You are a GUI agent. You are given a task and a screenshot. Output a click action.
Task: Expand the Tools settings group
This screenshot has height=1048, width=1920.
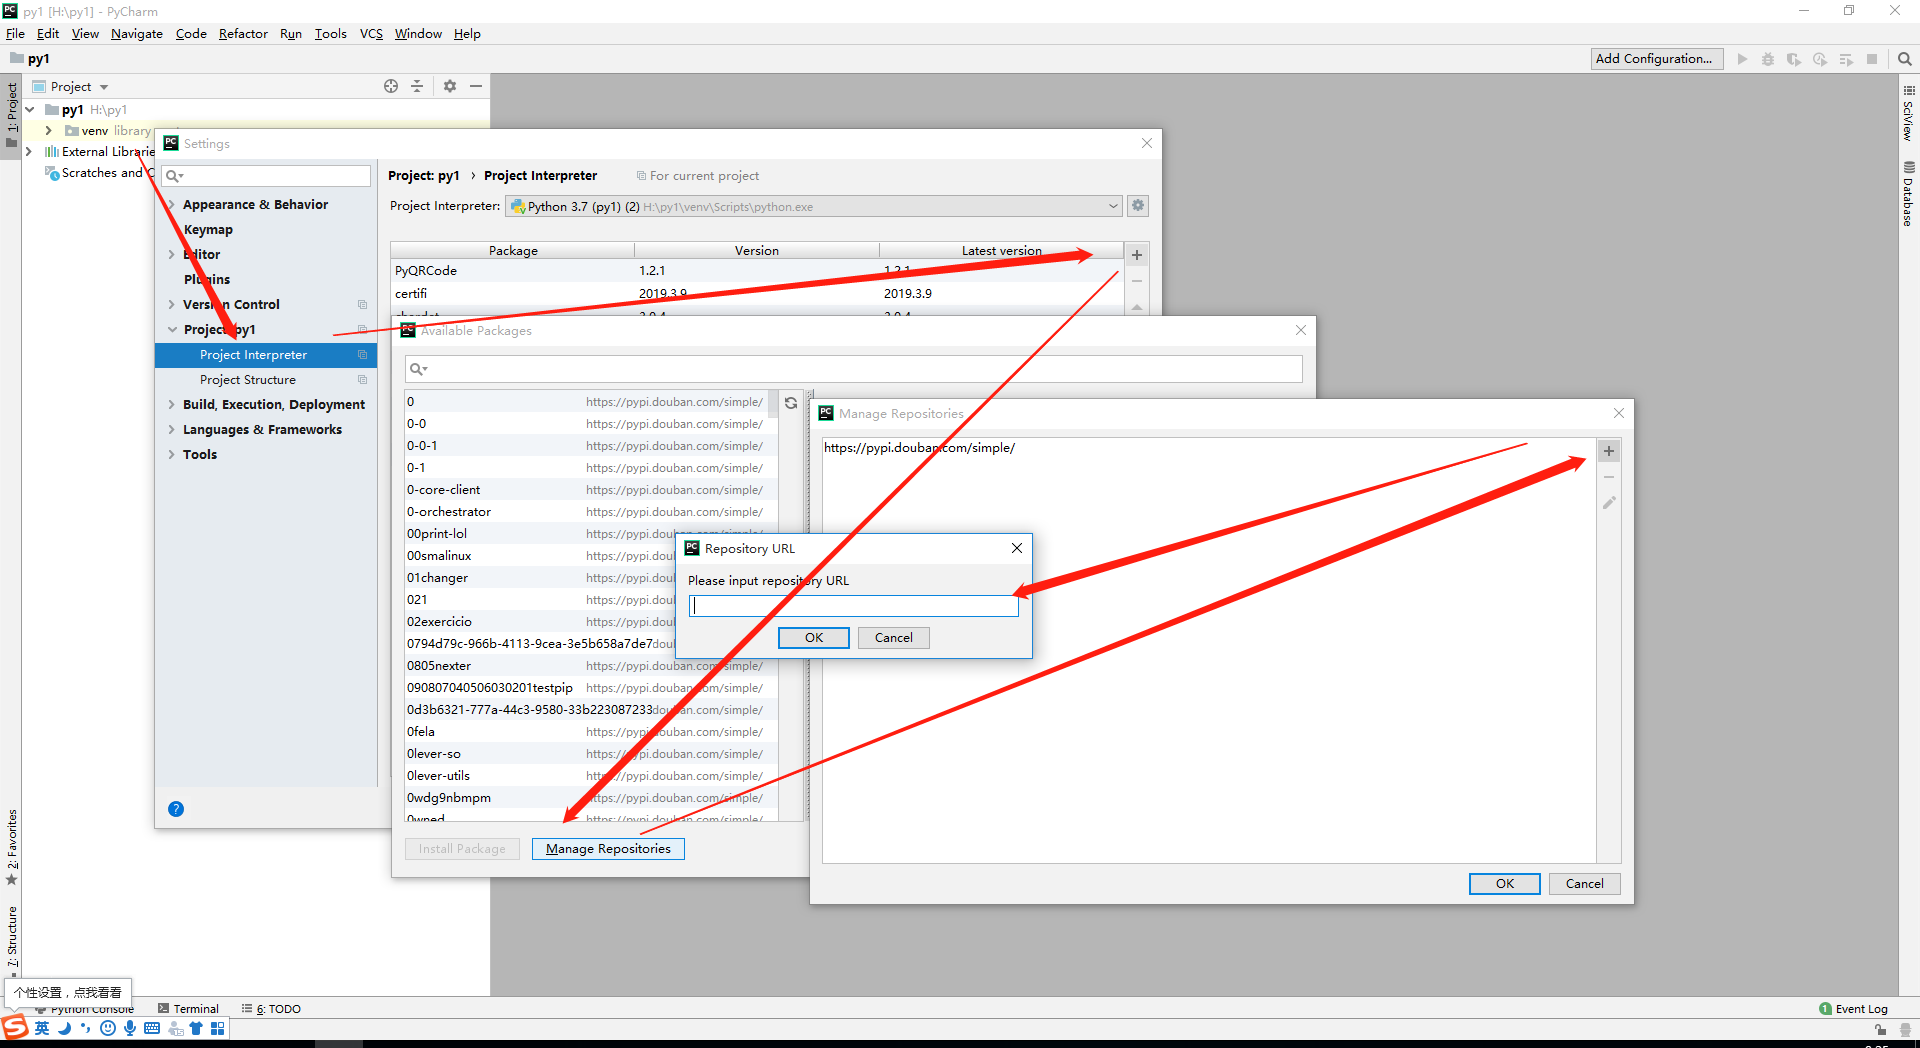tap(172, 455)
